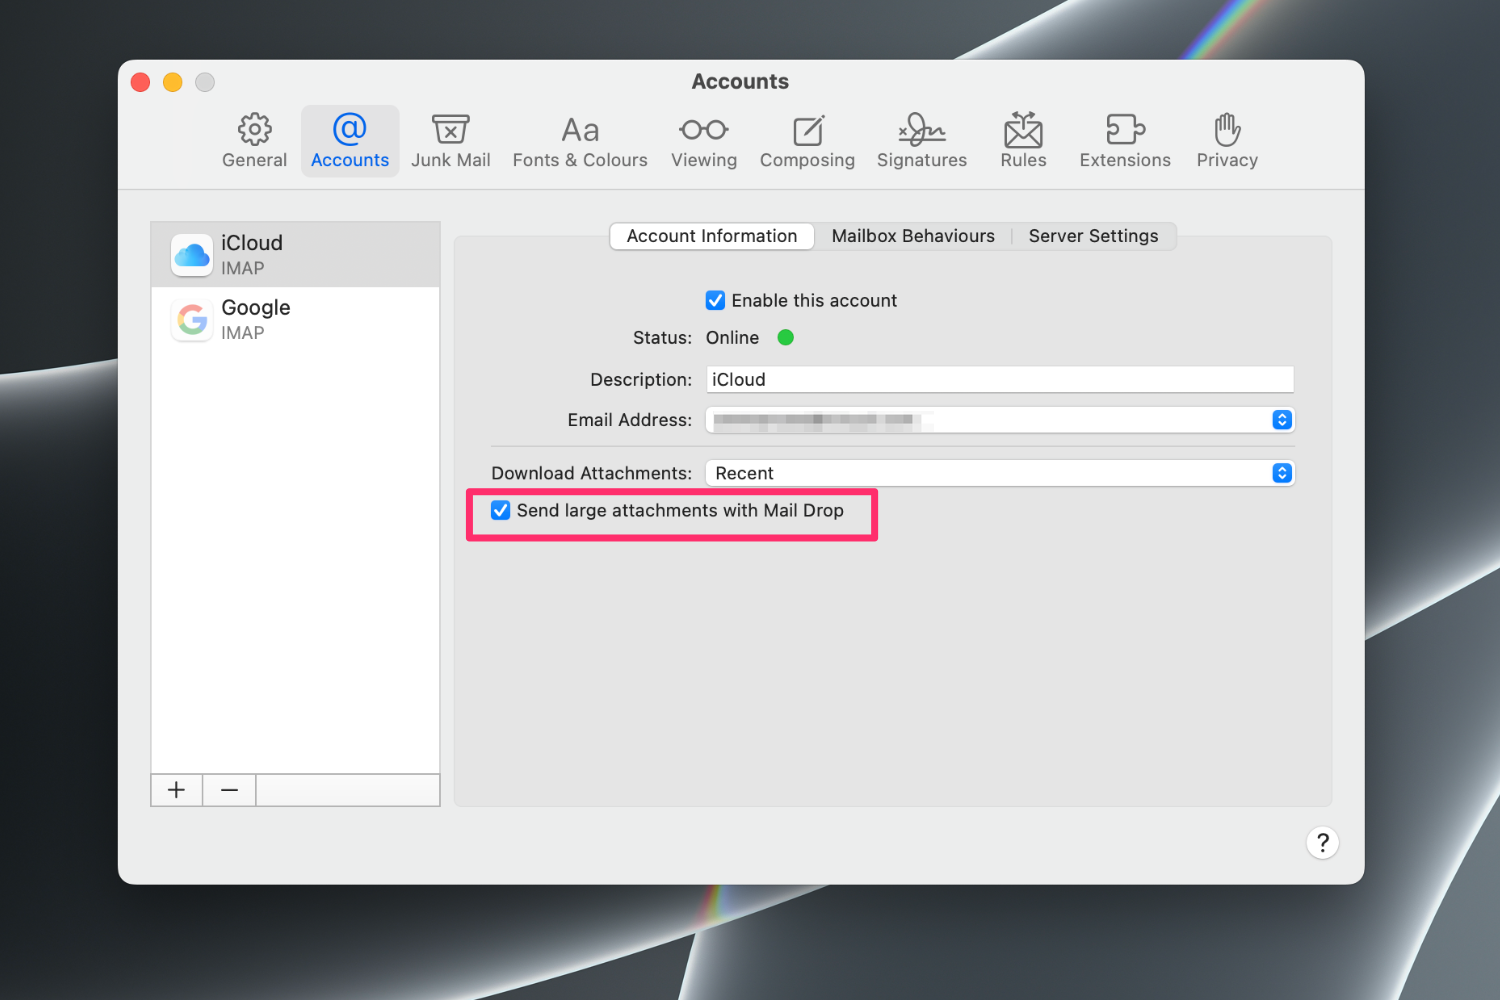Screen dimensions: 1500x1000
Task: Toggle Send large attachments with Mail Drop
Action: click(500, 510)
